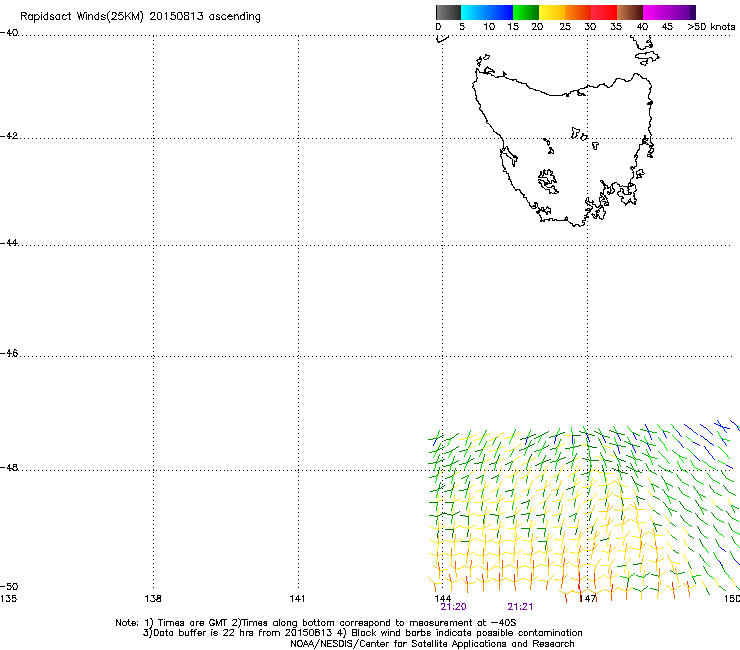Click the latitude label -48
The width and height of the screenshot is (740, 650).
pyautogui.click(x=9, y=468)
